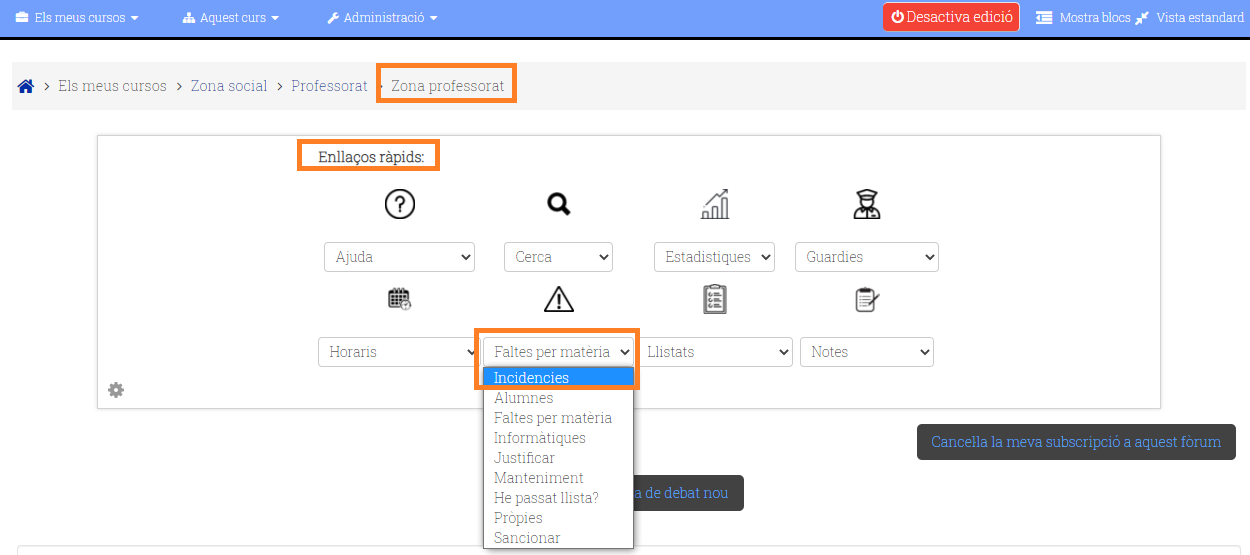This screenshot has height=555, width=1250.
Task: Open the Administració menu
Action: point(382,17)
